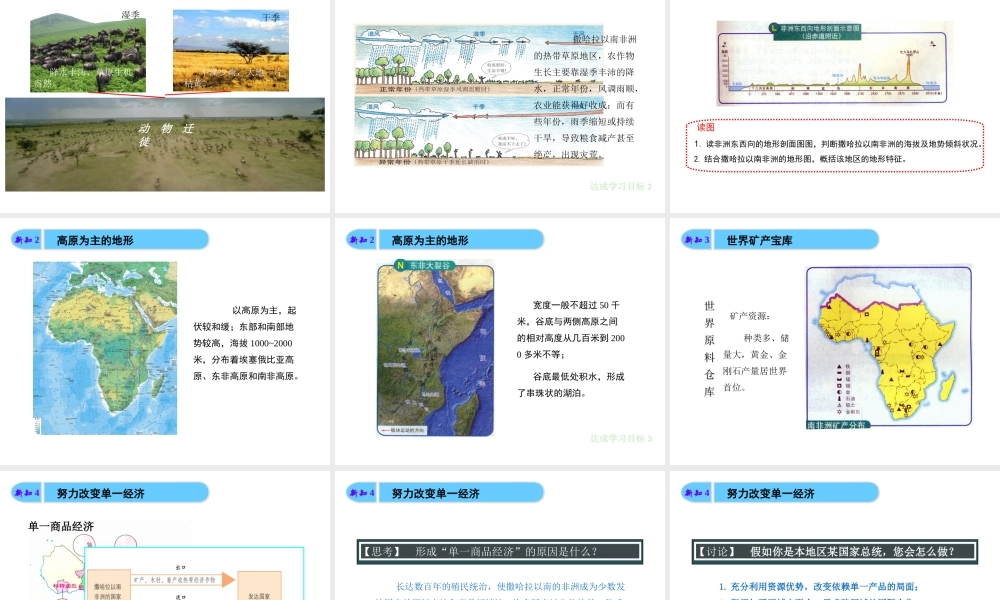Click the red dashed 读图 question box
This screenshot has width=1000, height=600.
[837, 146]
